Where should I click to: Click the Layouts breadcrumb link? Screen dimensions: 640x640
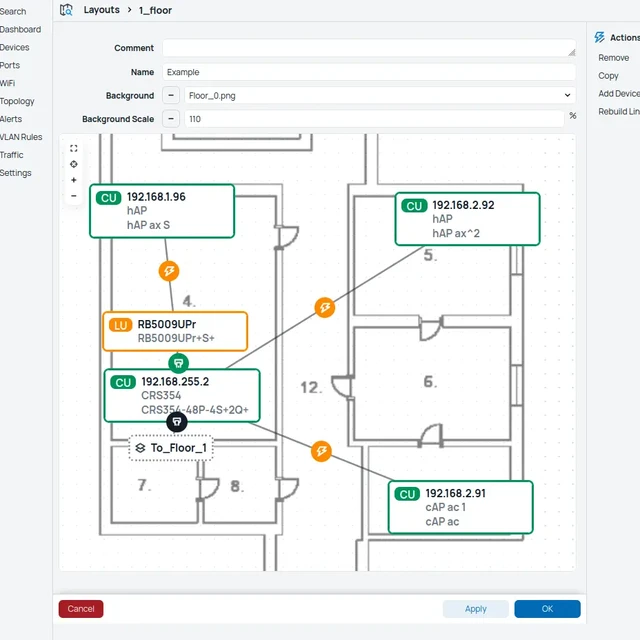[102, 10]
